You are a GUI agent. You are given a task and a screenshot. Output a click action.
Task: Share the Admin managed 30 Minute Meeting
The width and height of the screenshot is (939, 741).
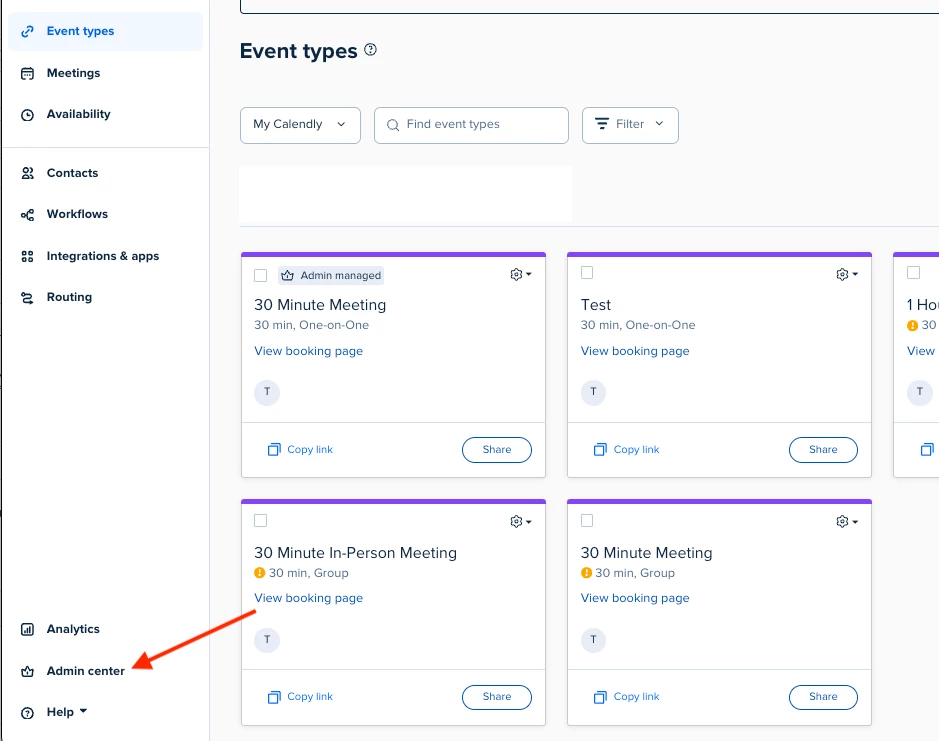(x=496, y=450)
